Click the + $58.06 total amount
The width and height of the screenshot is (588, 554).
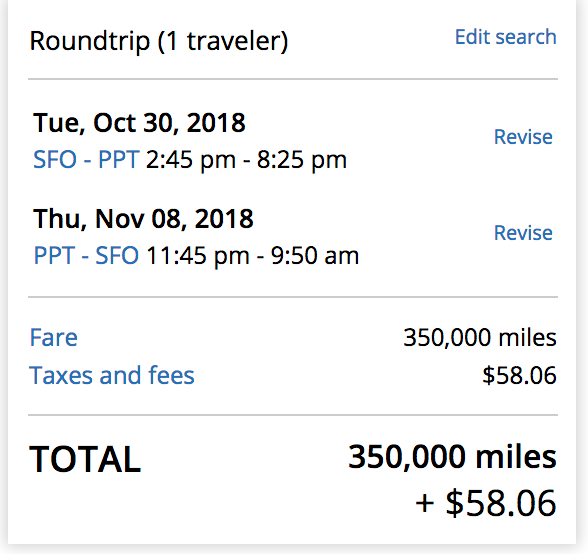tap(486, 503)
